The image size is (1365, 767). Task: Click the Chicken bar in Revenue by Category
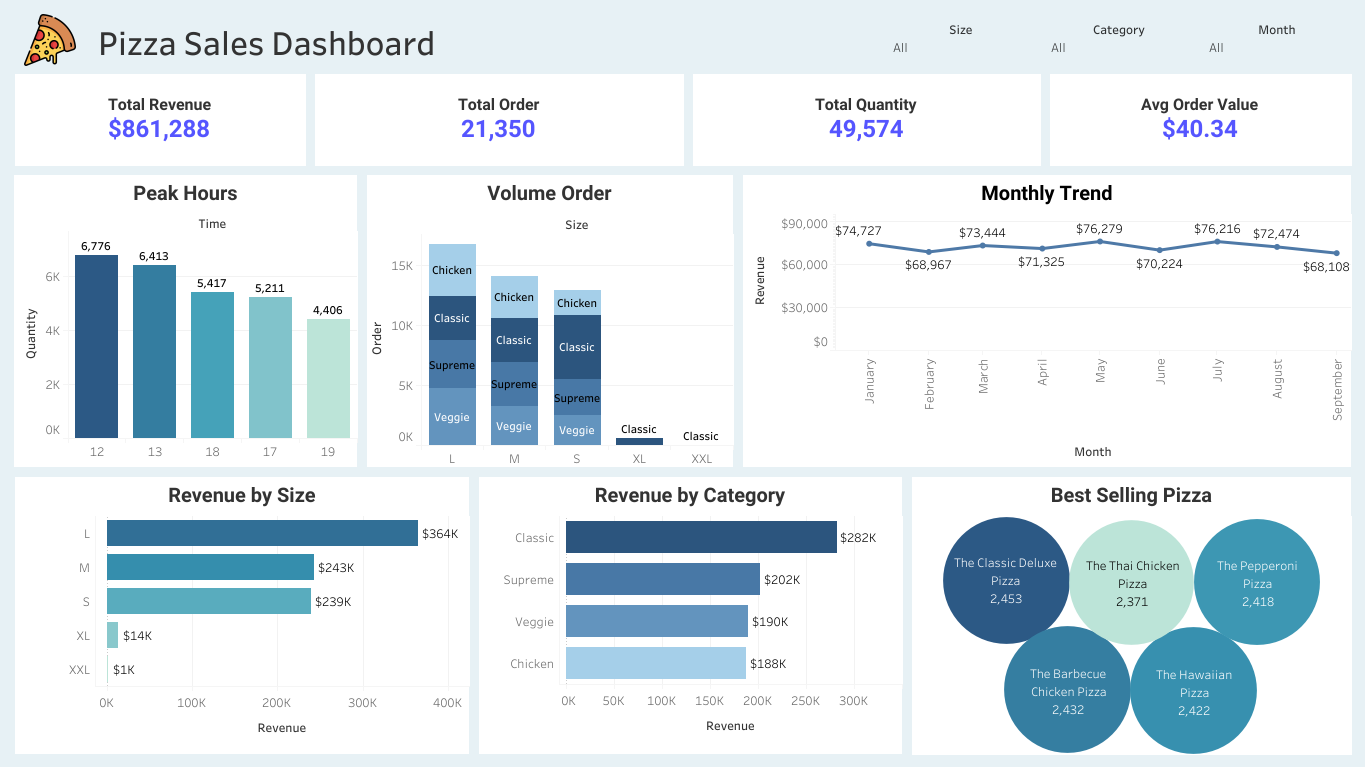(x=656, y=663)
